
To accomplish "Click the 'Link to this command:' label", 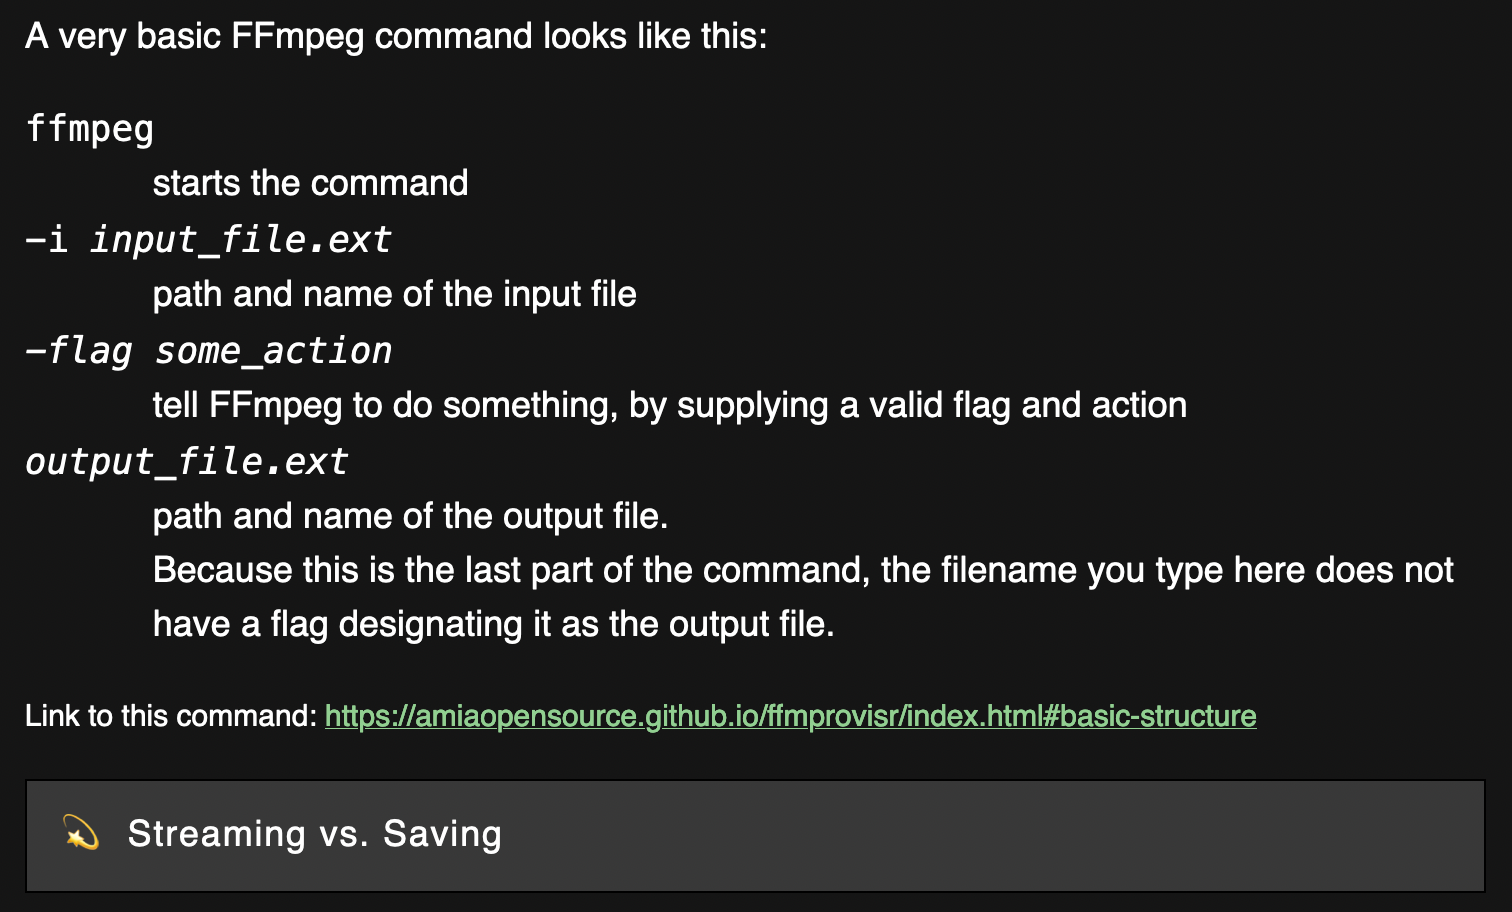I will [x=171, y=716].
